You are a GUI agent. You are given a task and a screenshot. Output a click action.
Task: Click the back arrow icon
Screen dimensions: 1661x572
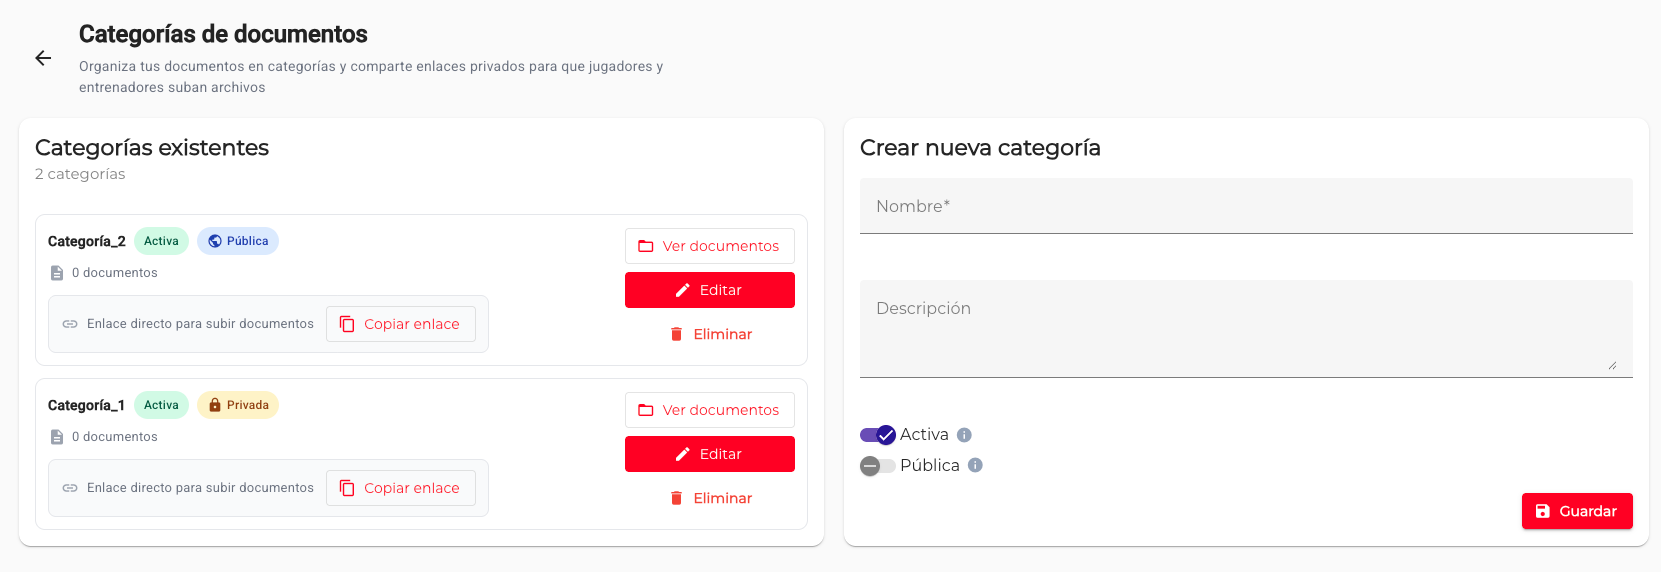click(x=43, y=58)
